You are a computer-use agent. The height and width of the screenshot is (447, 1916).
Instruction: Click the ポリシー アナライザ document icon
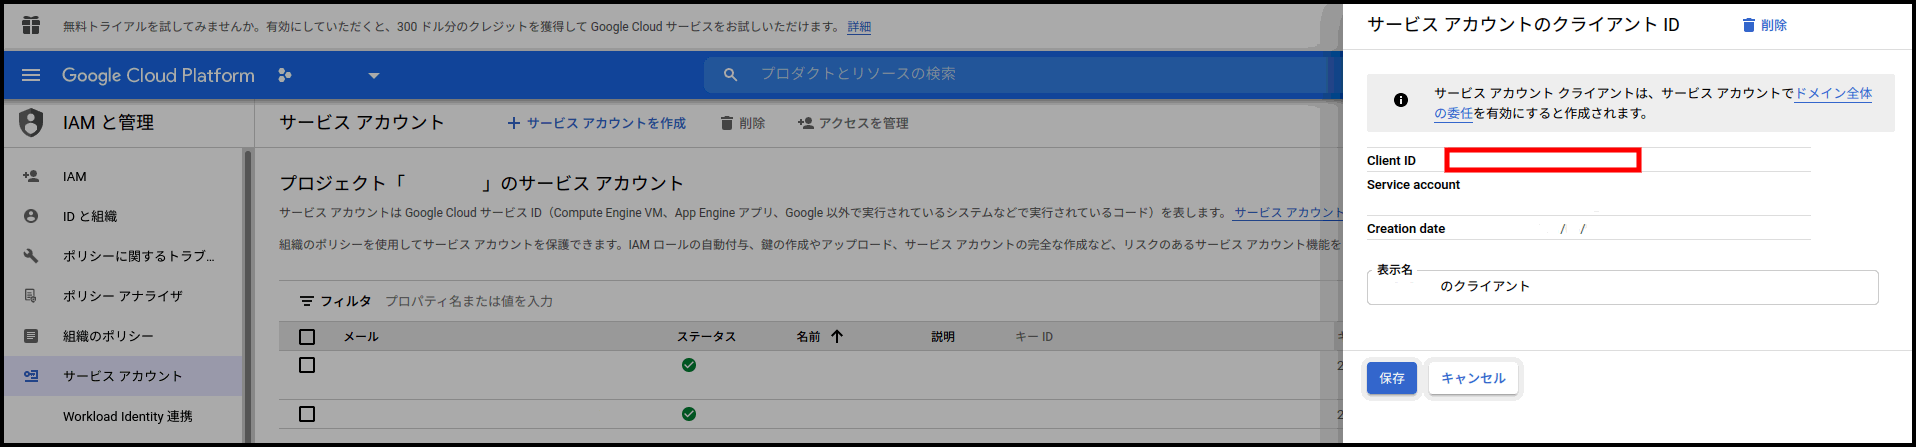[31, 296]
